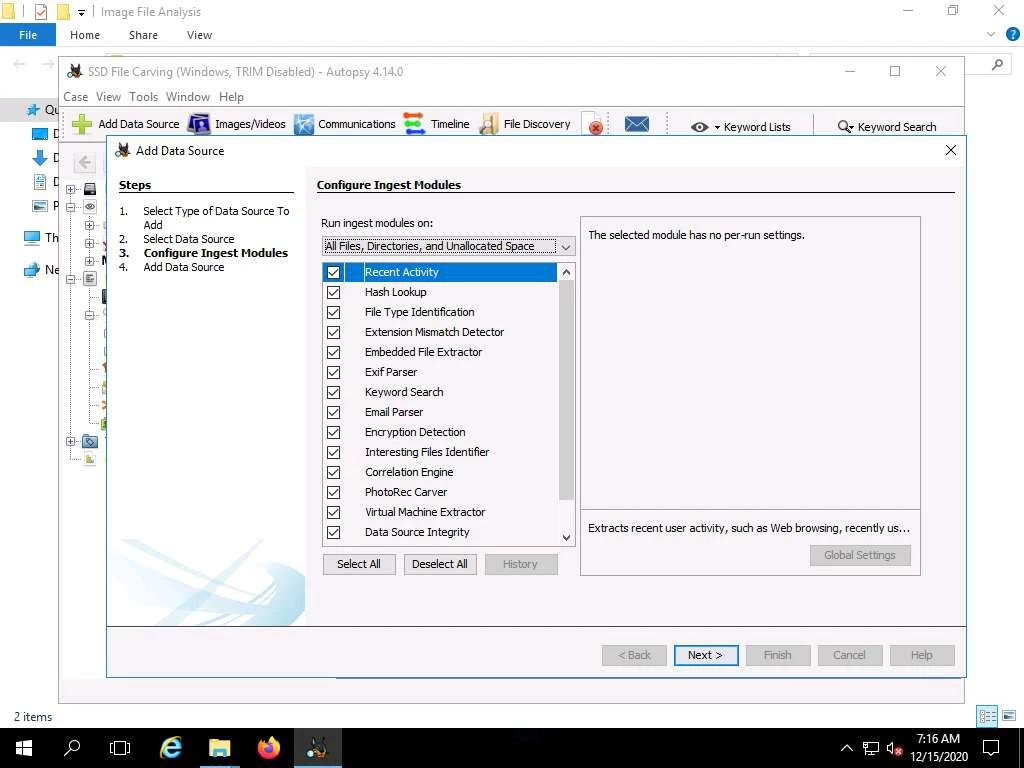Launch Internet Explorer from taskbar
Viewport: 1024px width, 768px height.
coord(171,748)
